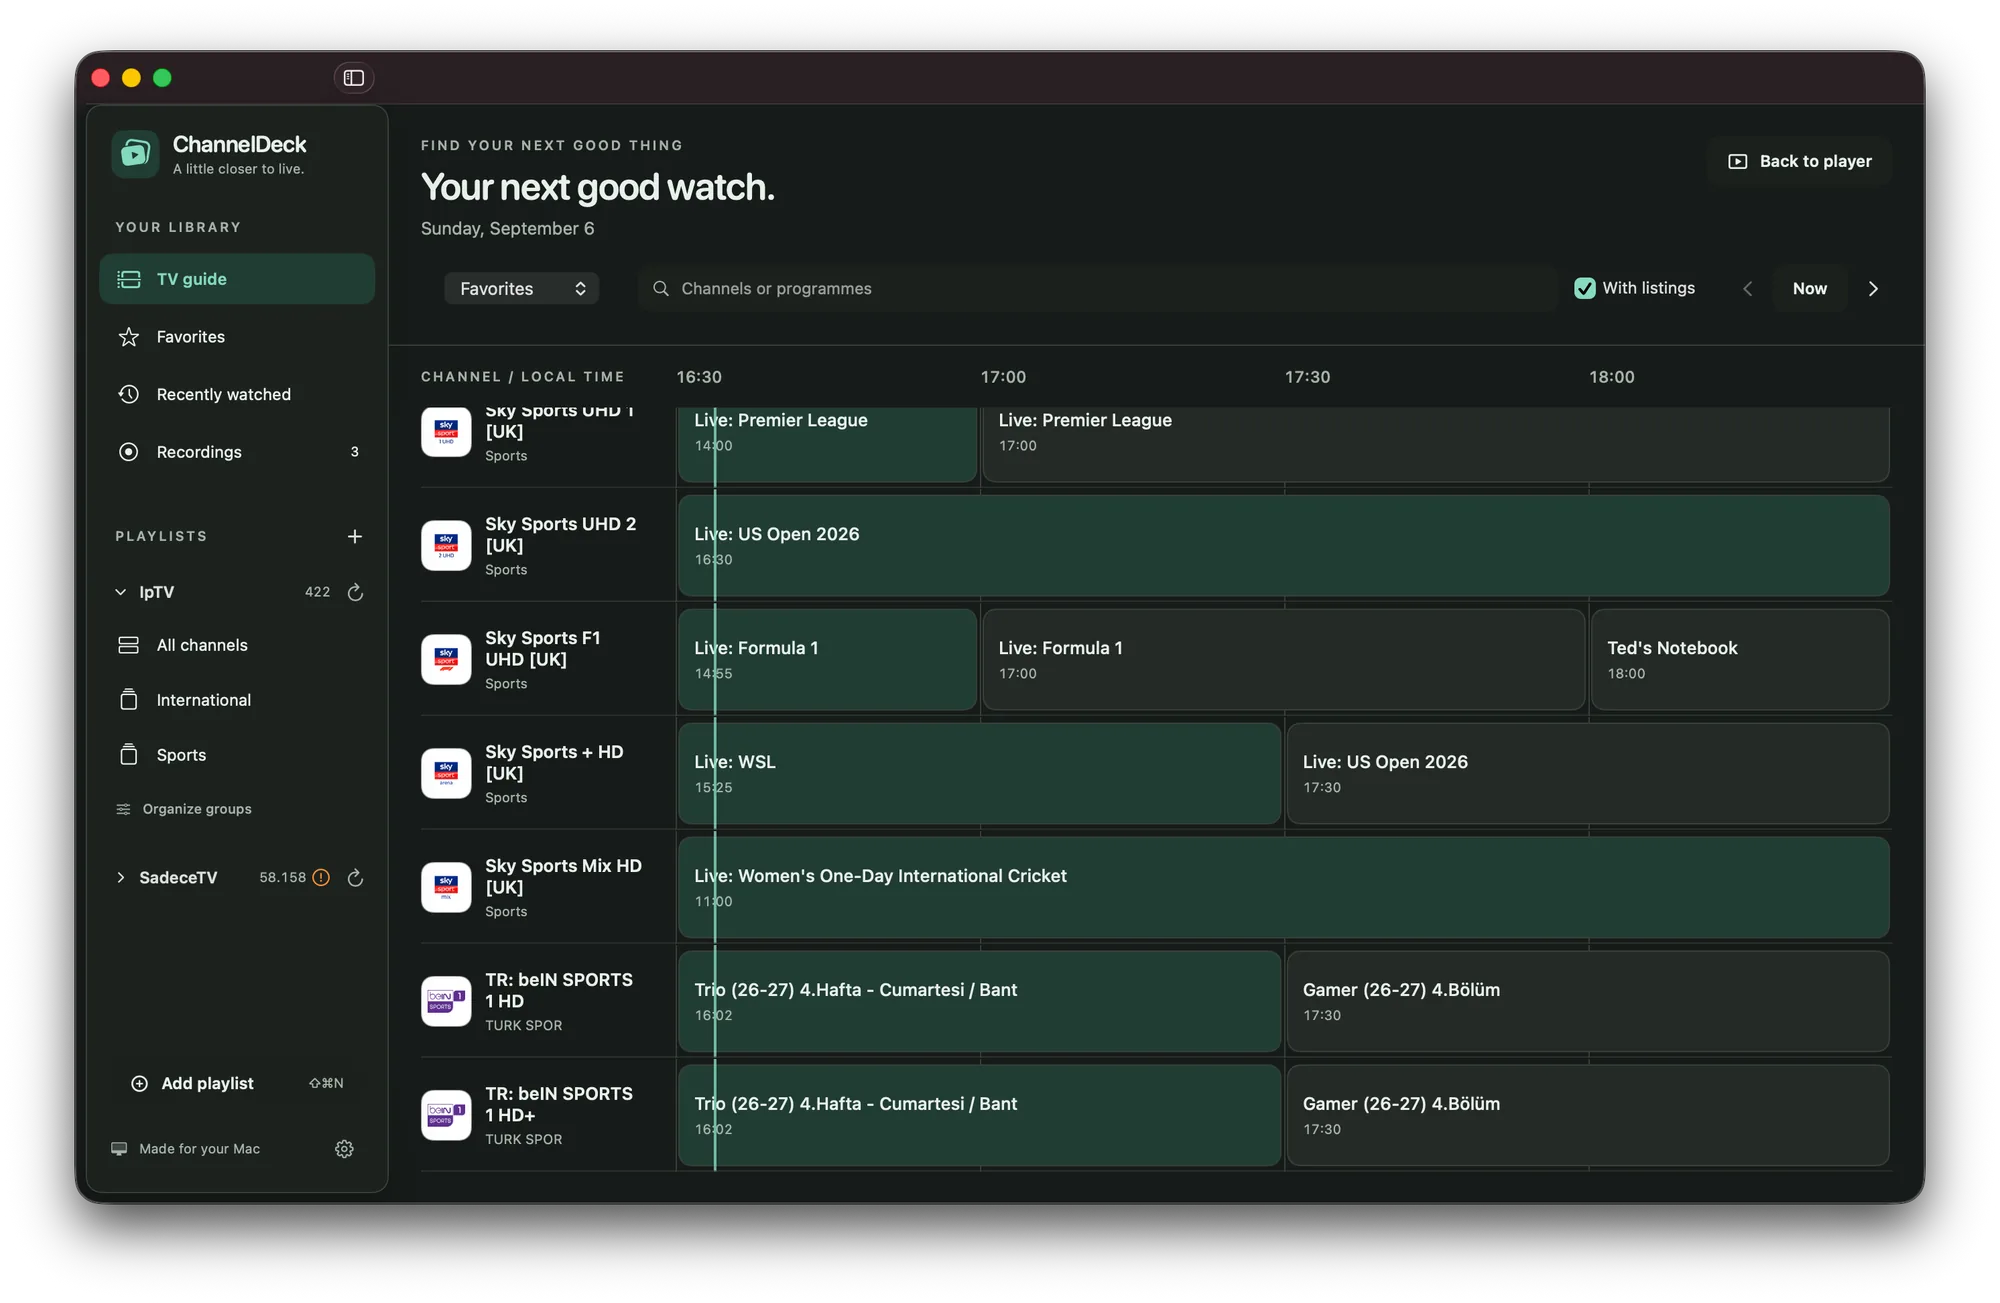Screen dimensions: 2000x1303
Task: Open settings gear in sidebar footer
Action: (x=344, y=1149)
